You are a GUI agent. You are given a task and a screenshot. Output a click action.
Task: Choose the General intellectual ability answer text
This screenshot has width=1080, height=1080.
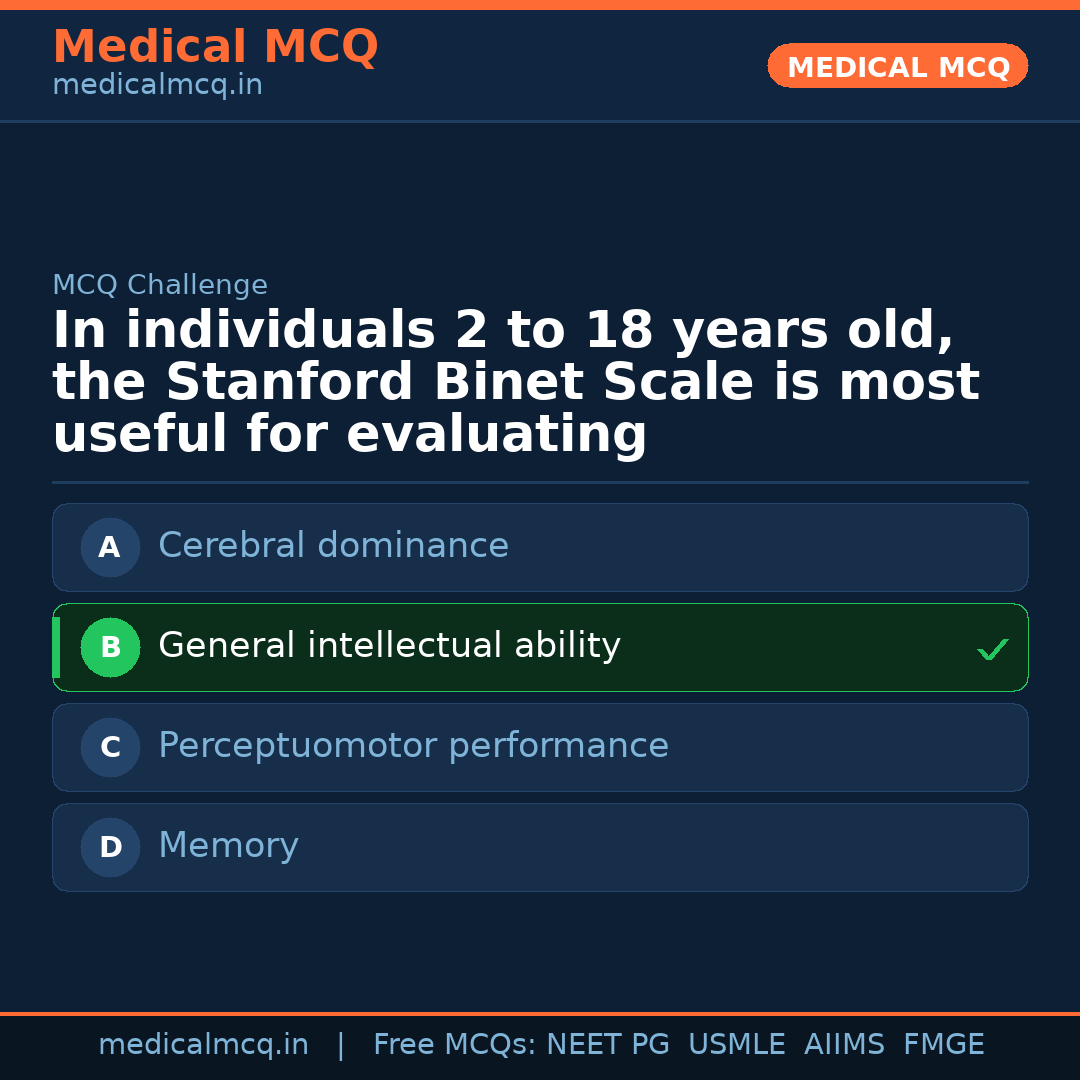coord(389,646)
